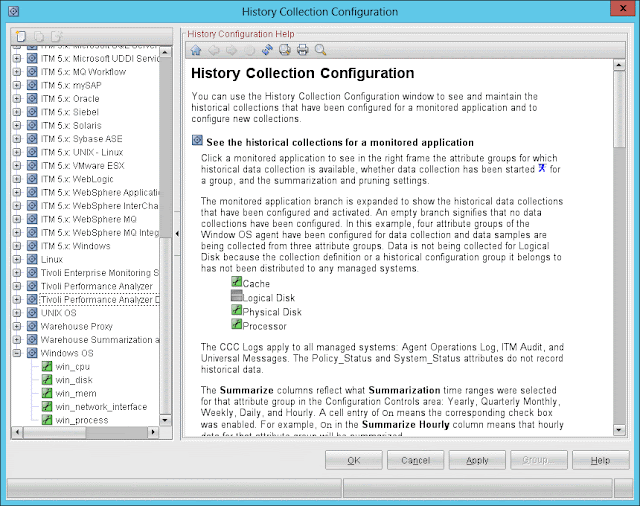Click the UNIX OS application icon

click(x=32, y=313)
